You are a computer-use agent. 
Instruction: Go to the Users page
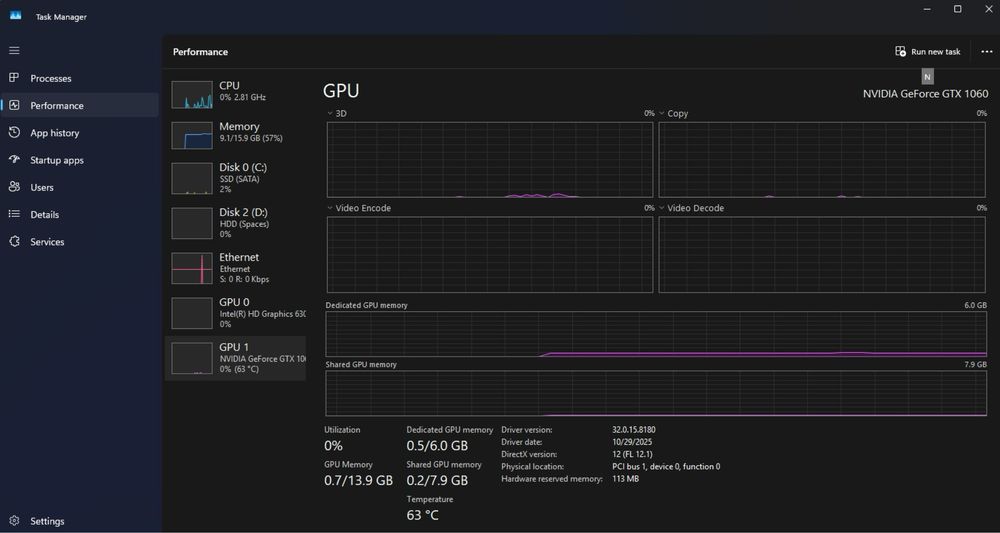pyautogui.click(x=80, y=187)
